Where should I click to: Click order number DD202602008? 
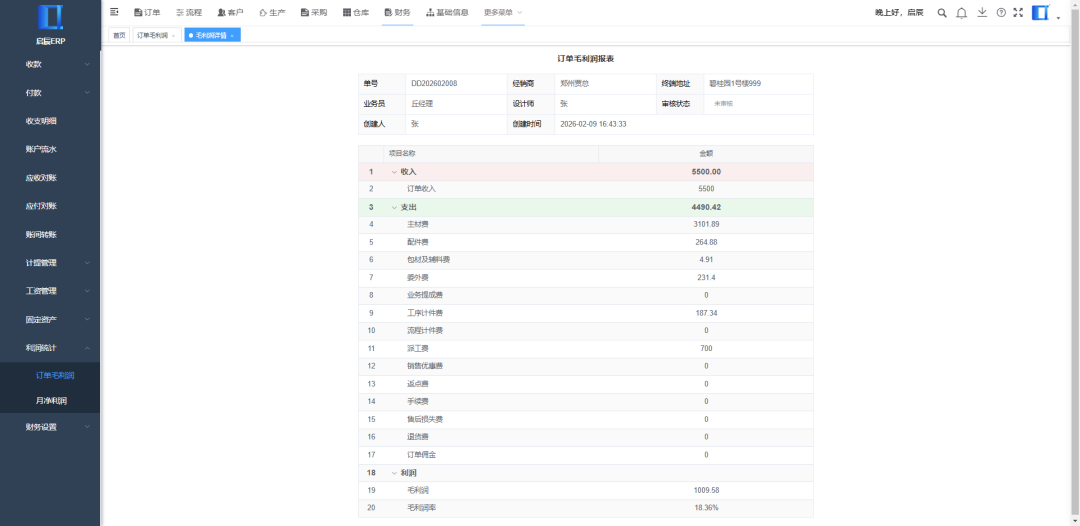[x=434, y=83]
